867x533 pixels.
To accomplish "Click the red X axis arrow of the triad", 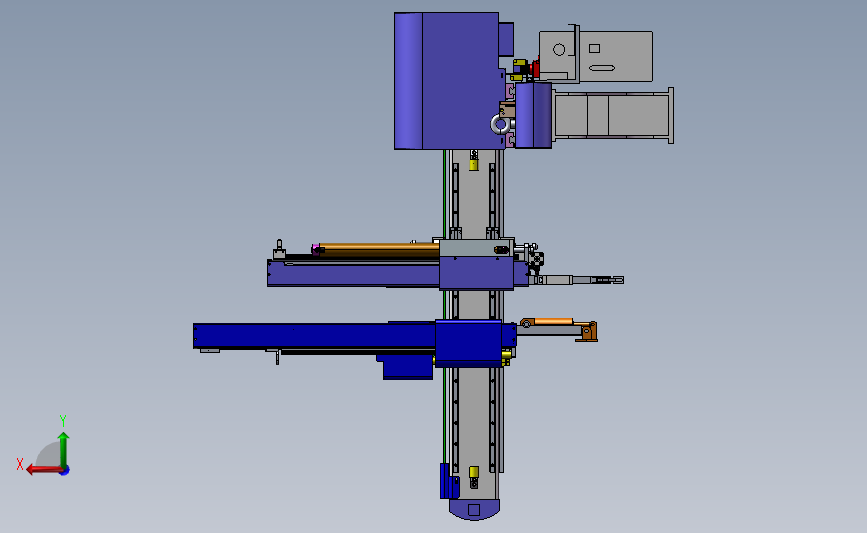I will coord(44,469).
